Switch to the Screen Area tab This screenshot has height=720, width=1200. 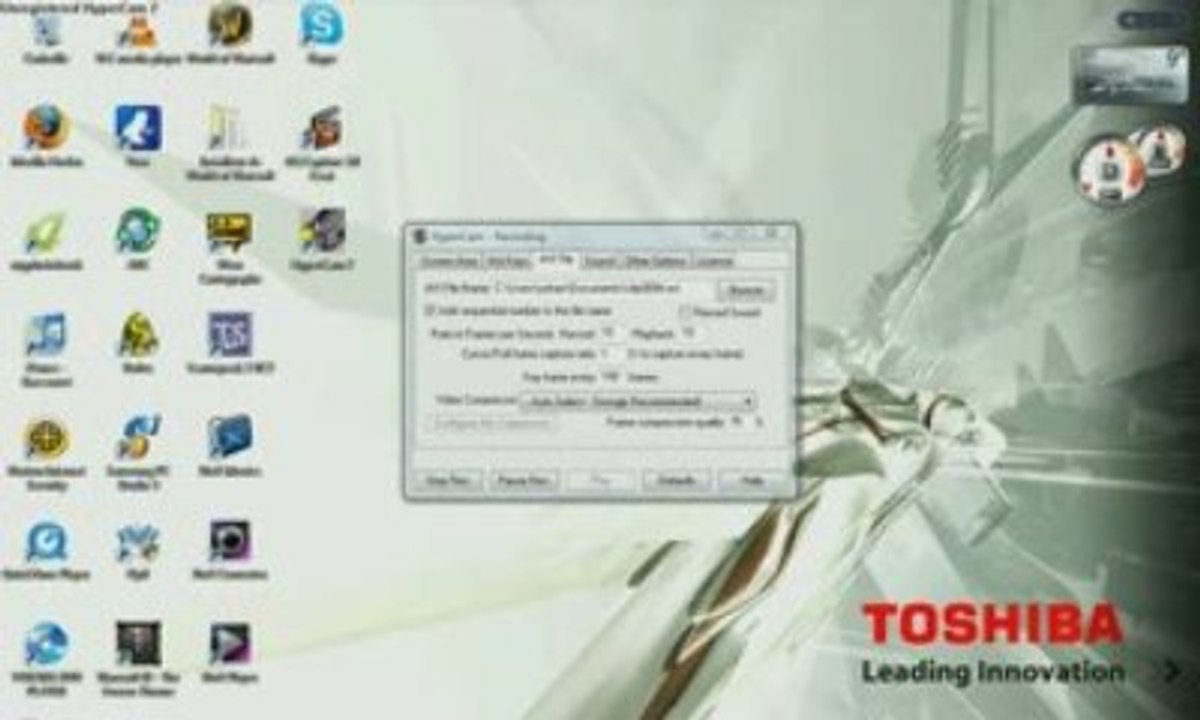[449, 261]
